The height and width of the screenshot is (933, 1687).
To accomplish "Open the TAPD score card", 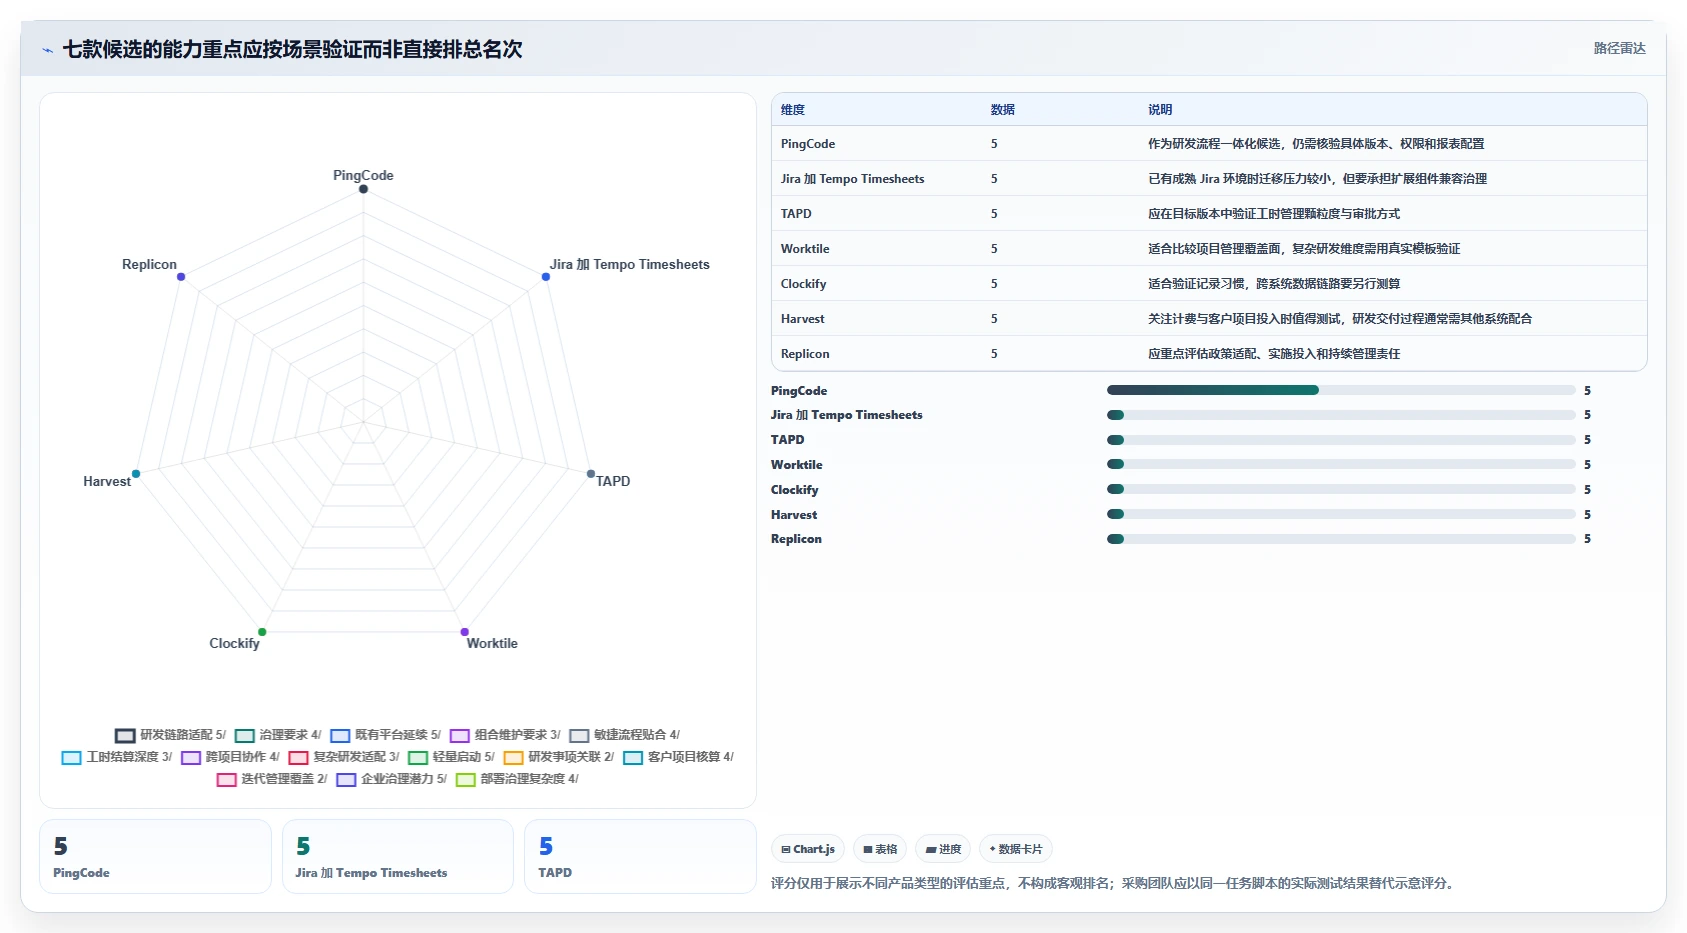I will 640,857.
